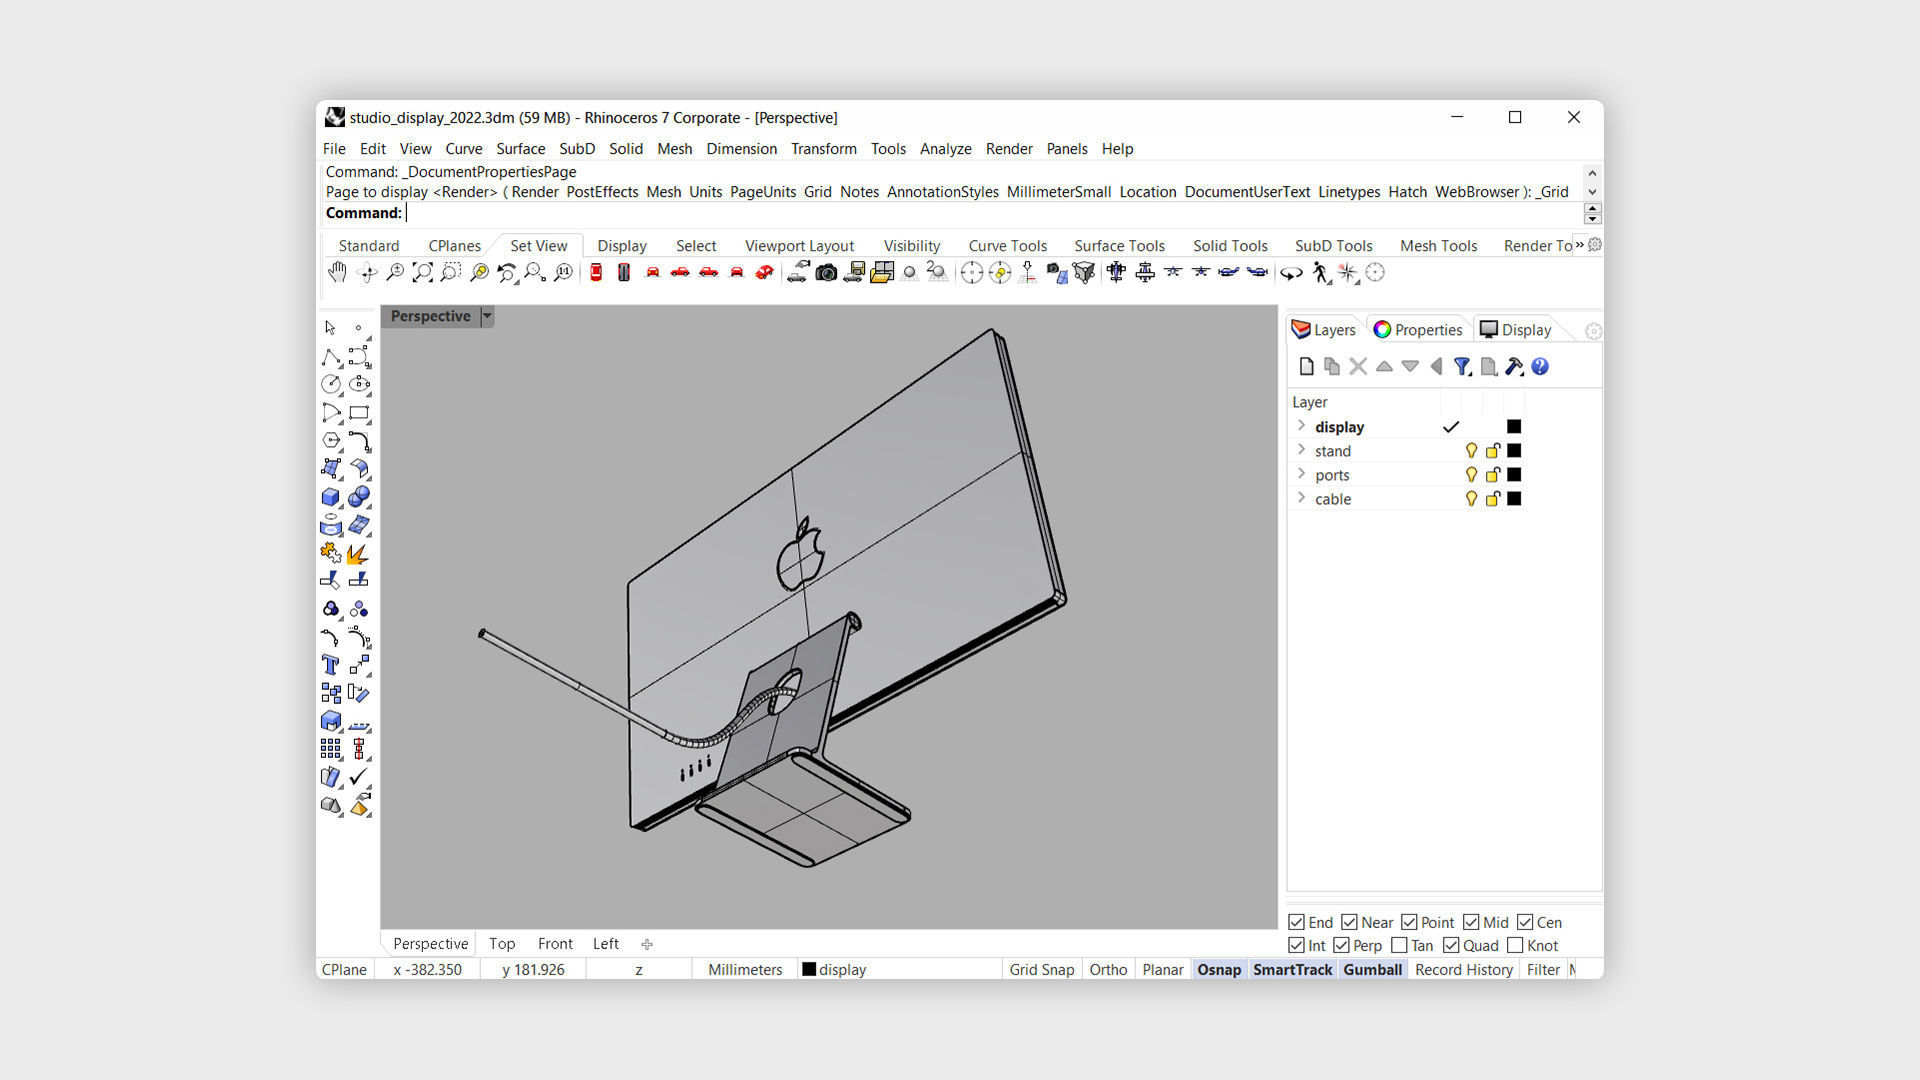Click the Rectangular Array icon
Viewport: 1920px width, 1080px height.
tap(331, 749)
